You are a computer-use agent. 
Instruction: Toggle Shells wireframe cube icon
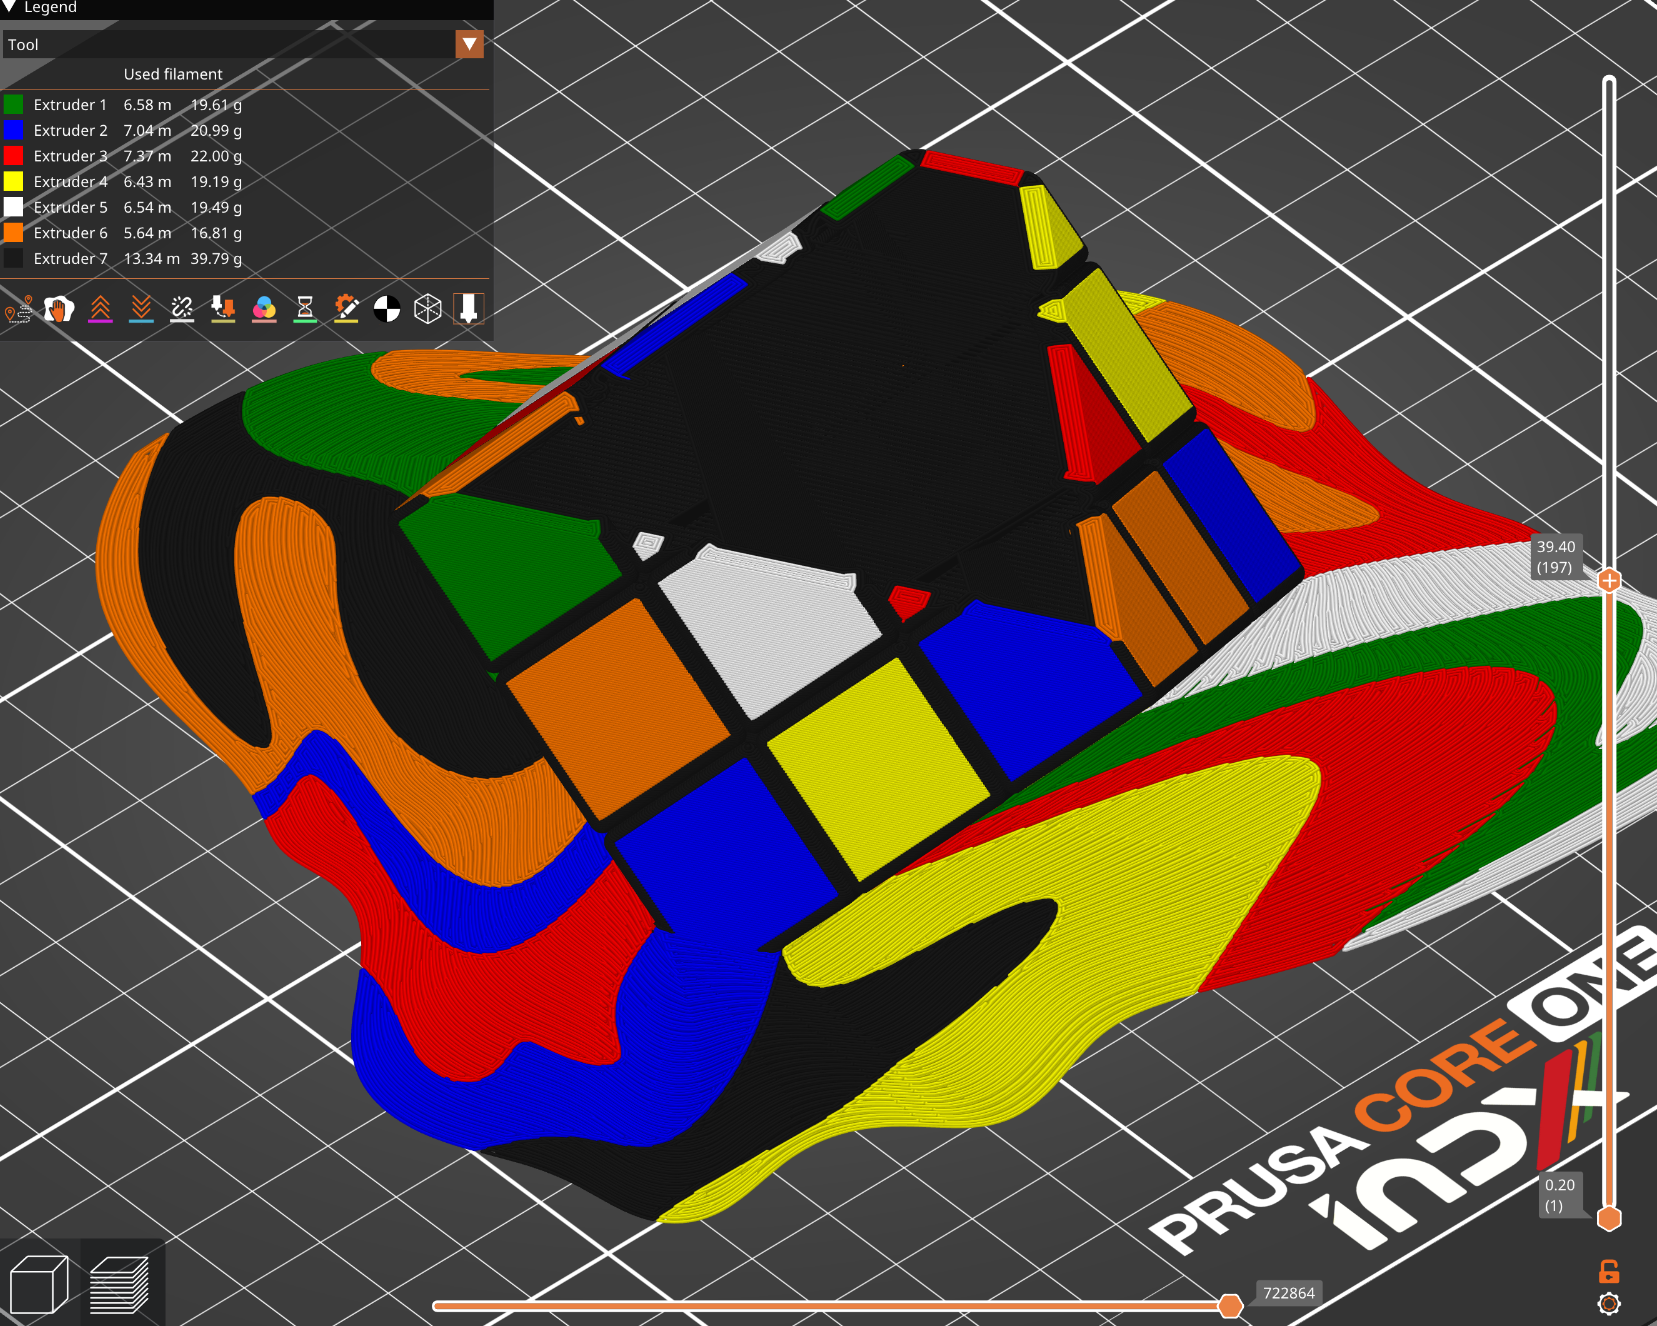[x=428, y=309]
